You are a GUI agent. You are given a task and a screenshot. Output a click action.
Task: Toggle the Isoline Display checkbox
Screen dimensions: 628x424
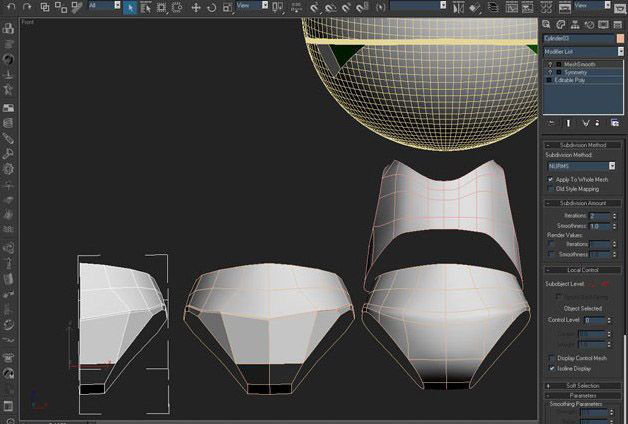point(551,367)
